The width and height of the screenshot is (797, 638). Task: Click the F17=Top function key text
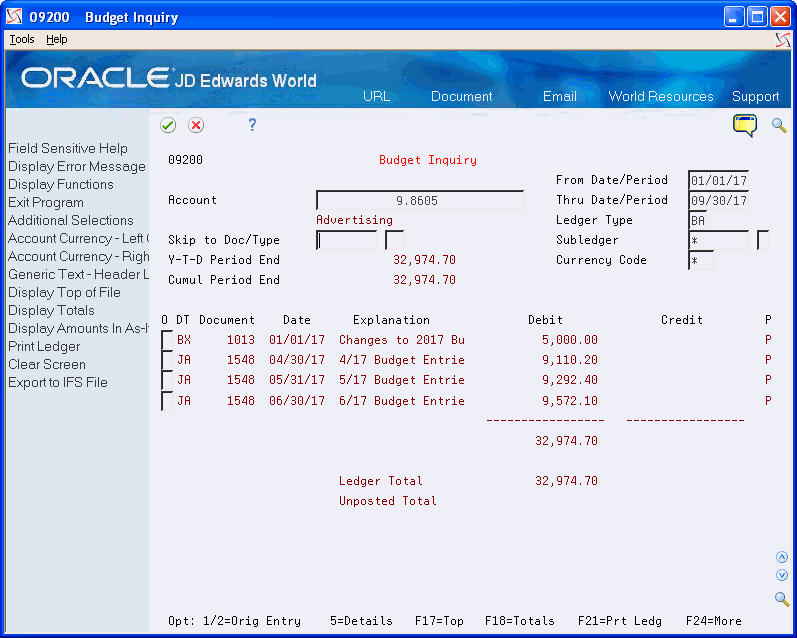coord(439,621)
